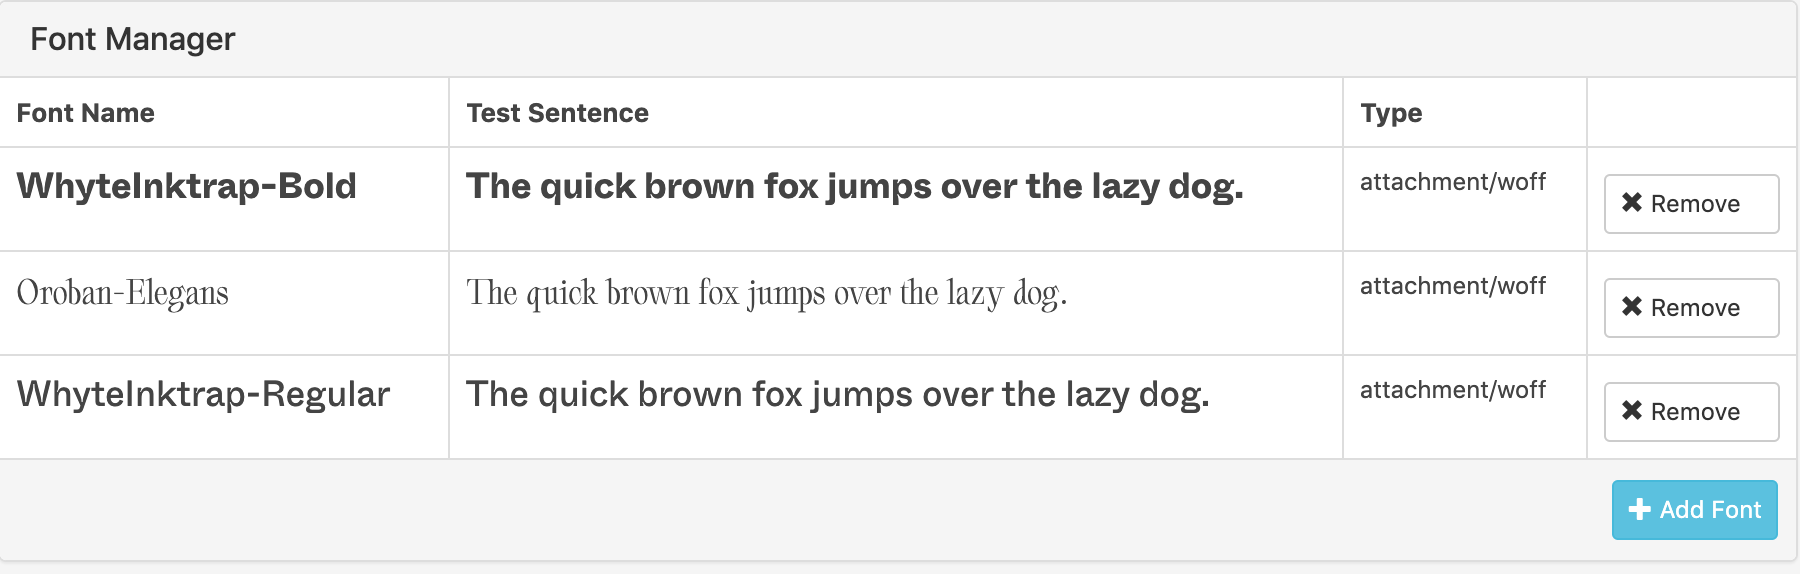Click the Type column header
The image size is (1800, 574).
[x=1391, y=113]
